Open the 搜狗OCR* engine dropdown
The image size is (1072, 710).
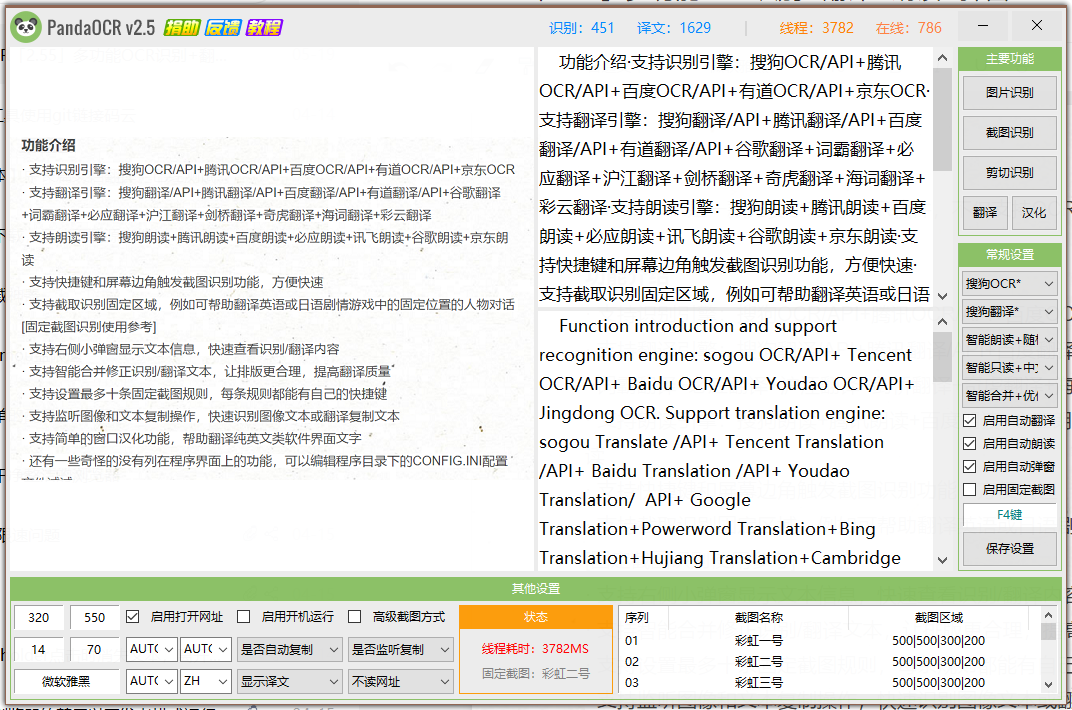[1010, 284]
